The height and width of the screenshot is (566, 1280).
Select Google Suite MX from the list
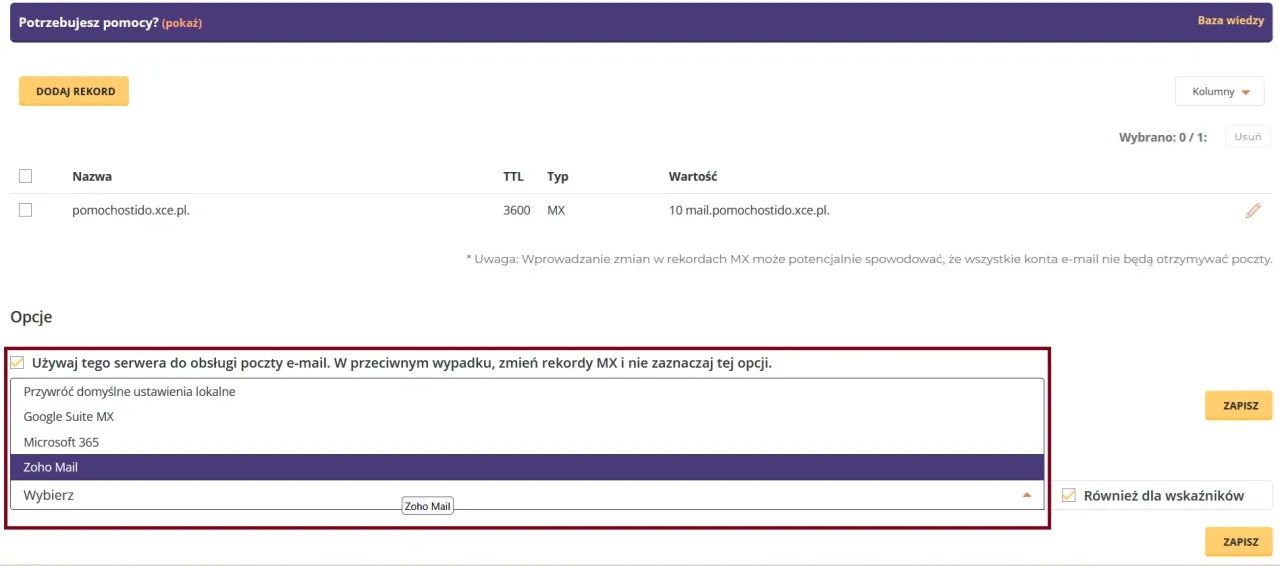pos(69,417)
